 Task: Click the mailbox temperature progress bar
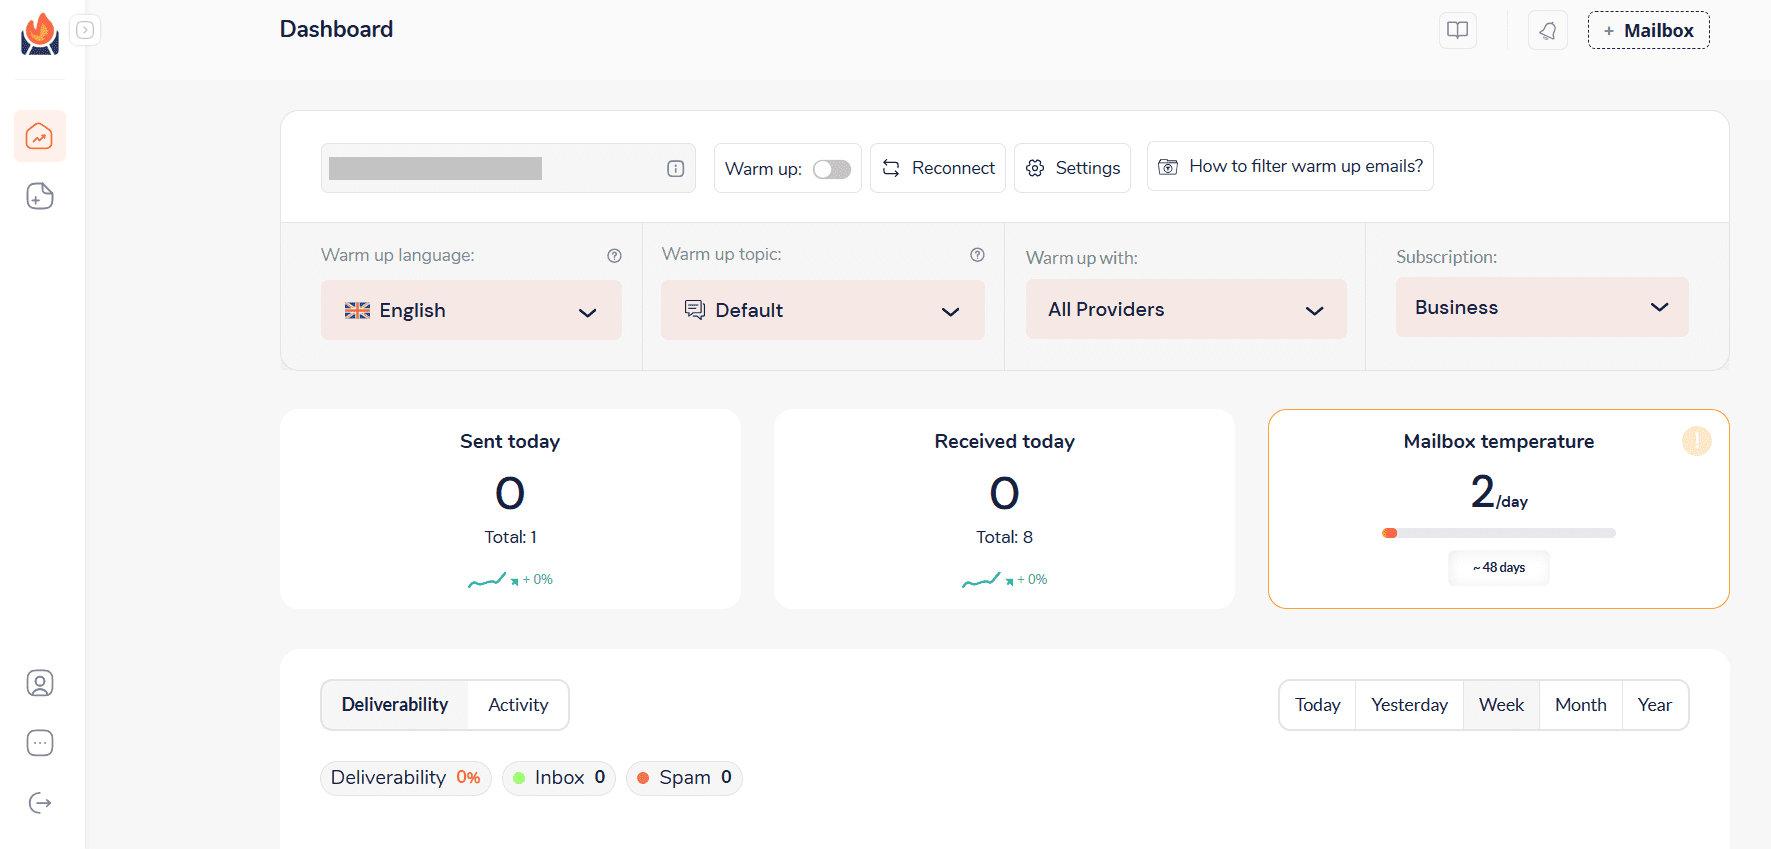(1499, 533)
